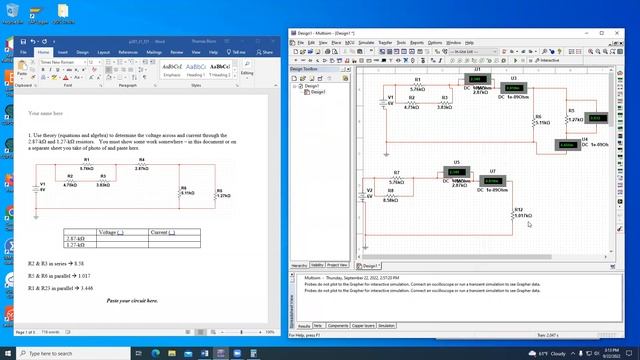Apply the Heading 1 style
Image resolution: width=640 pixels, height=360 pixels.
pyautogui.click(x=196, y=70)
